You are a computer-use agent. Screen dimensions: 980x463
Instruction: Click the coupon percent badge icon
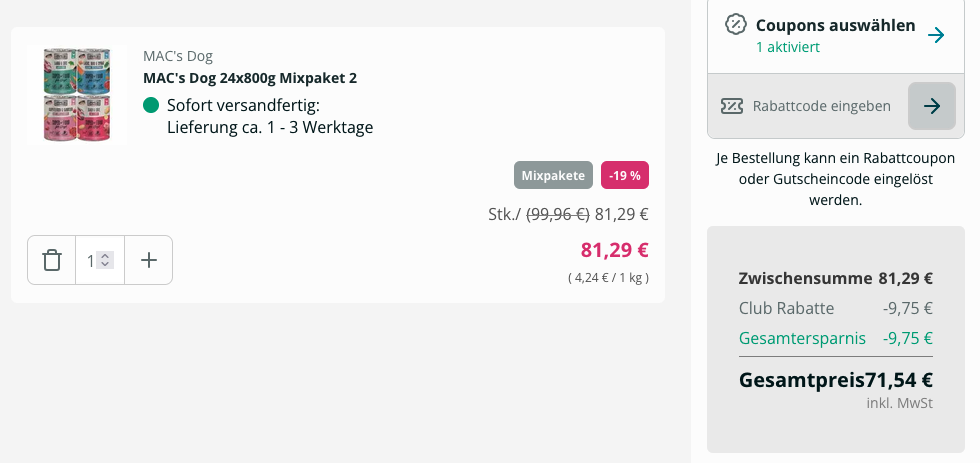(x=736, y=24)
